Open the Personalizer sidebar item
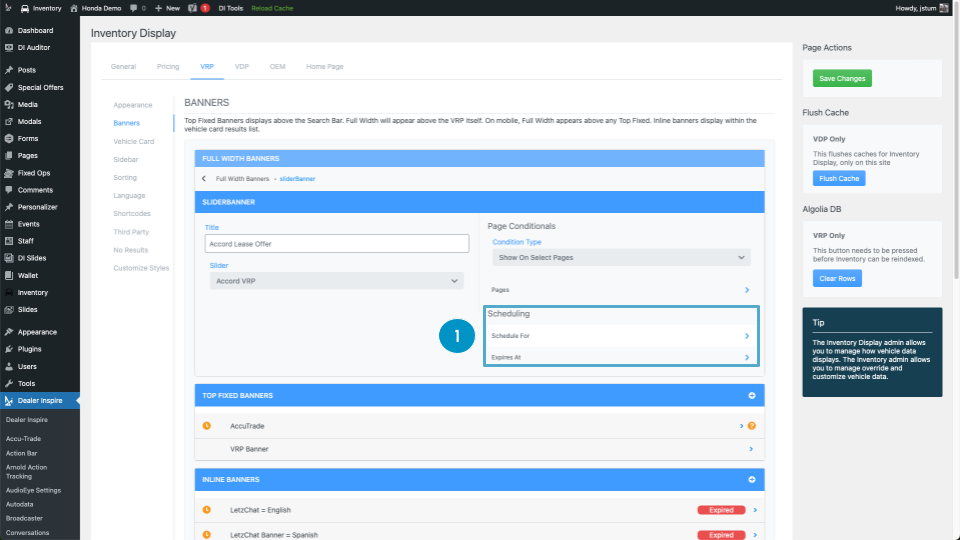Screen dimensions: 960x540 tap(37, 207)
